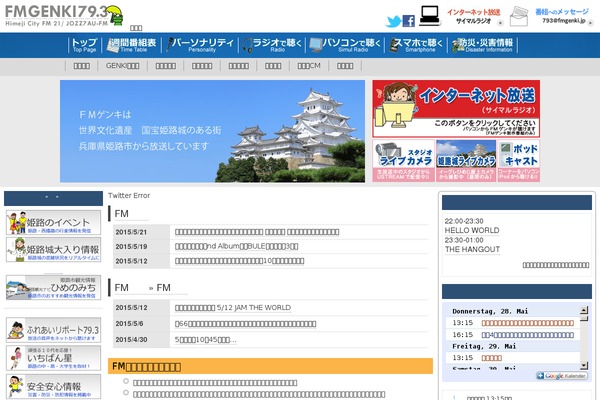The height and width of the screenshot is (400, 600).
Task: Open 姫路城ライブカメラ banner
Action: [466, 160]
